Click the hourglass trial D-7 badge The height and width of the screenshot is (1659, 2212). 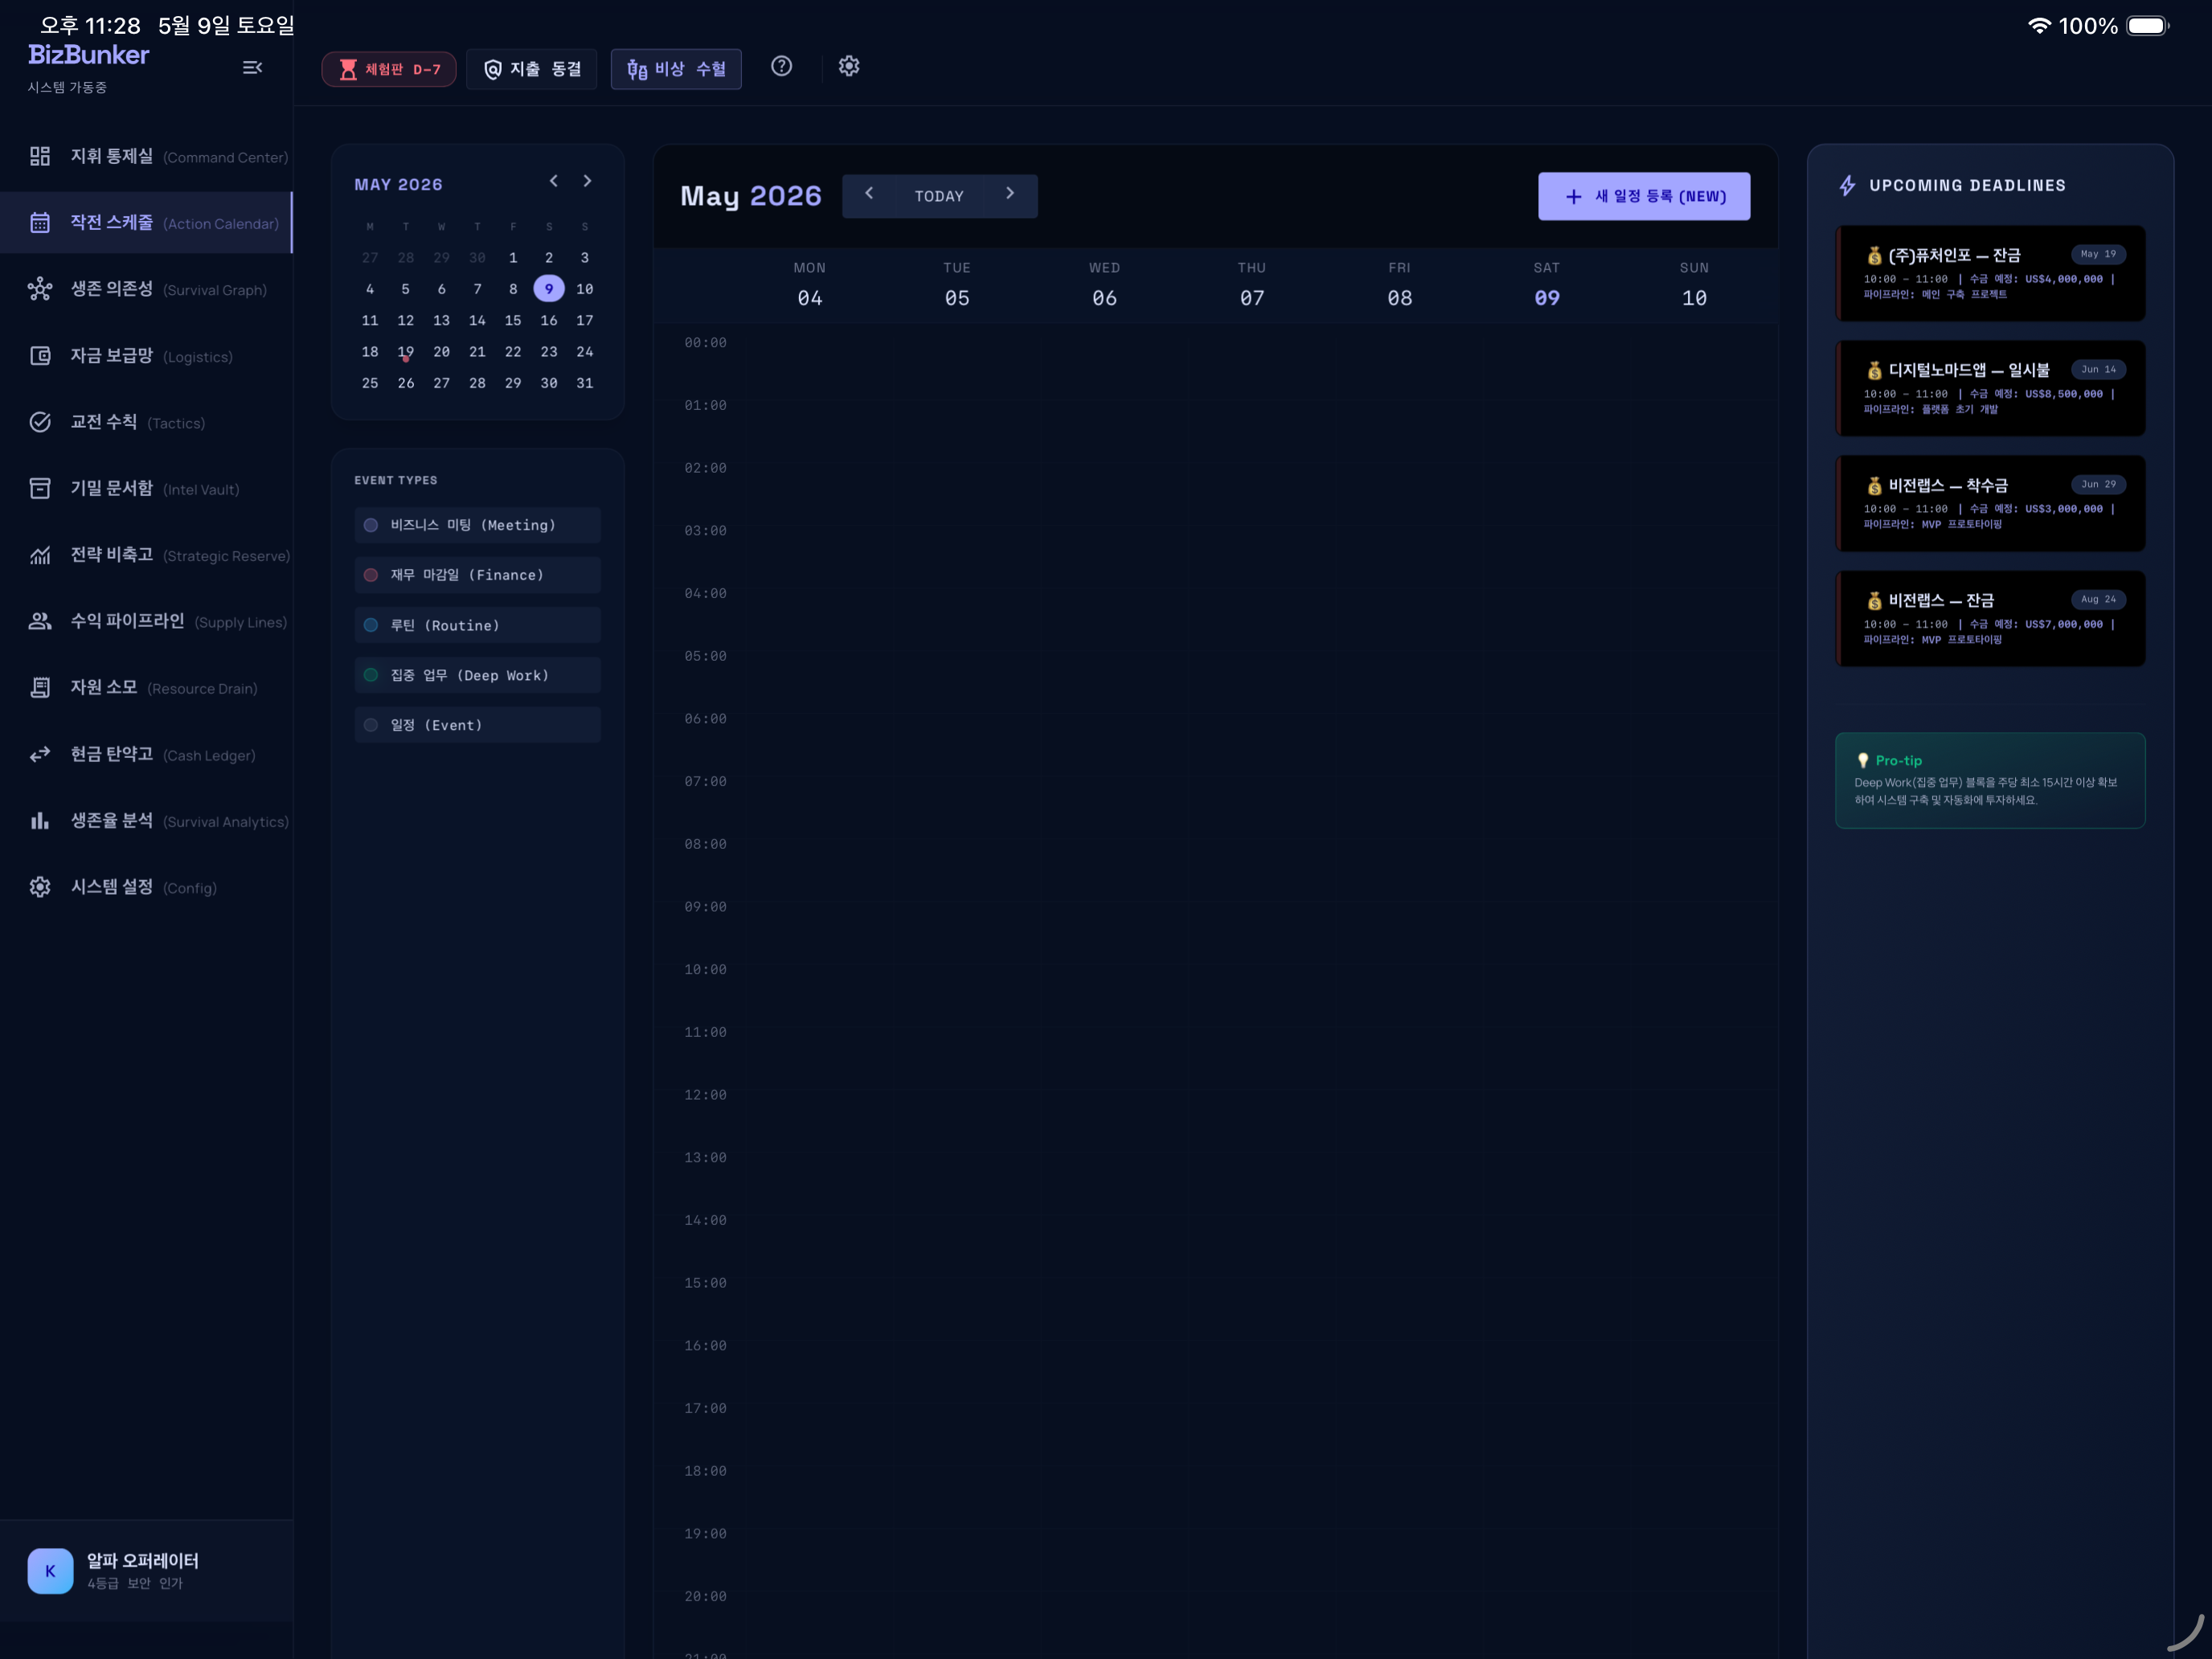[x=389, y=69]
